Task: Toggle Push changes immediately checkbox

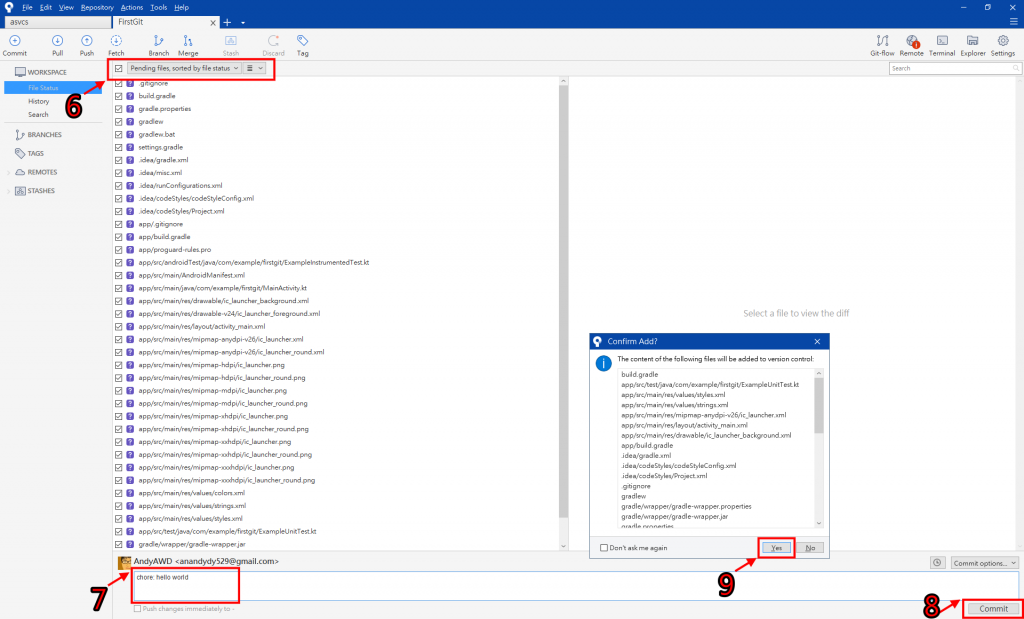Action: (137, 609)
